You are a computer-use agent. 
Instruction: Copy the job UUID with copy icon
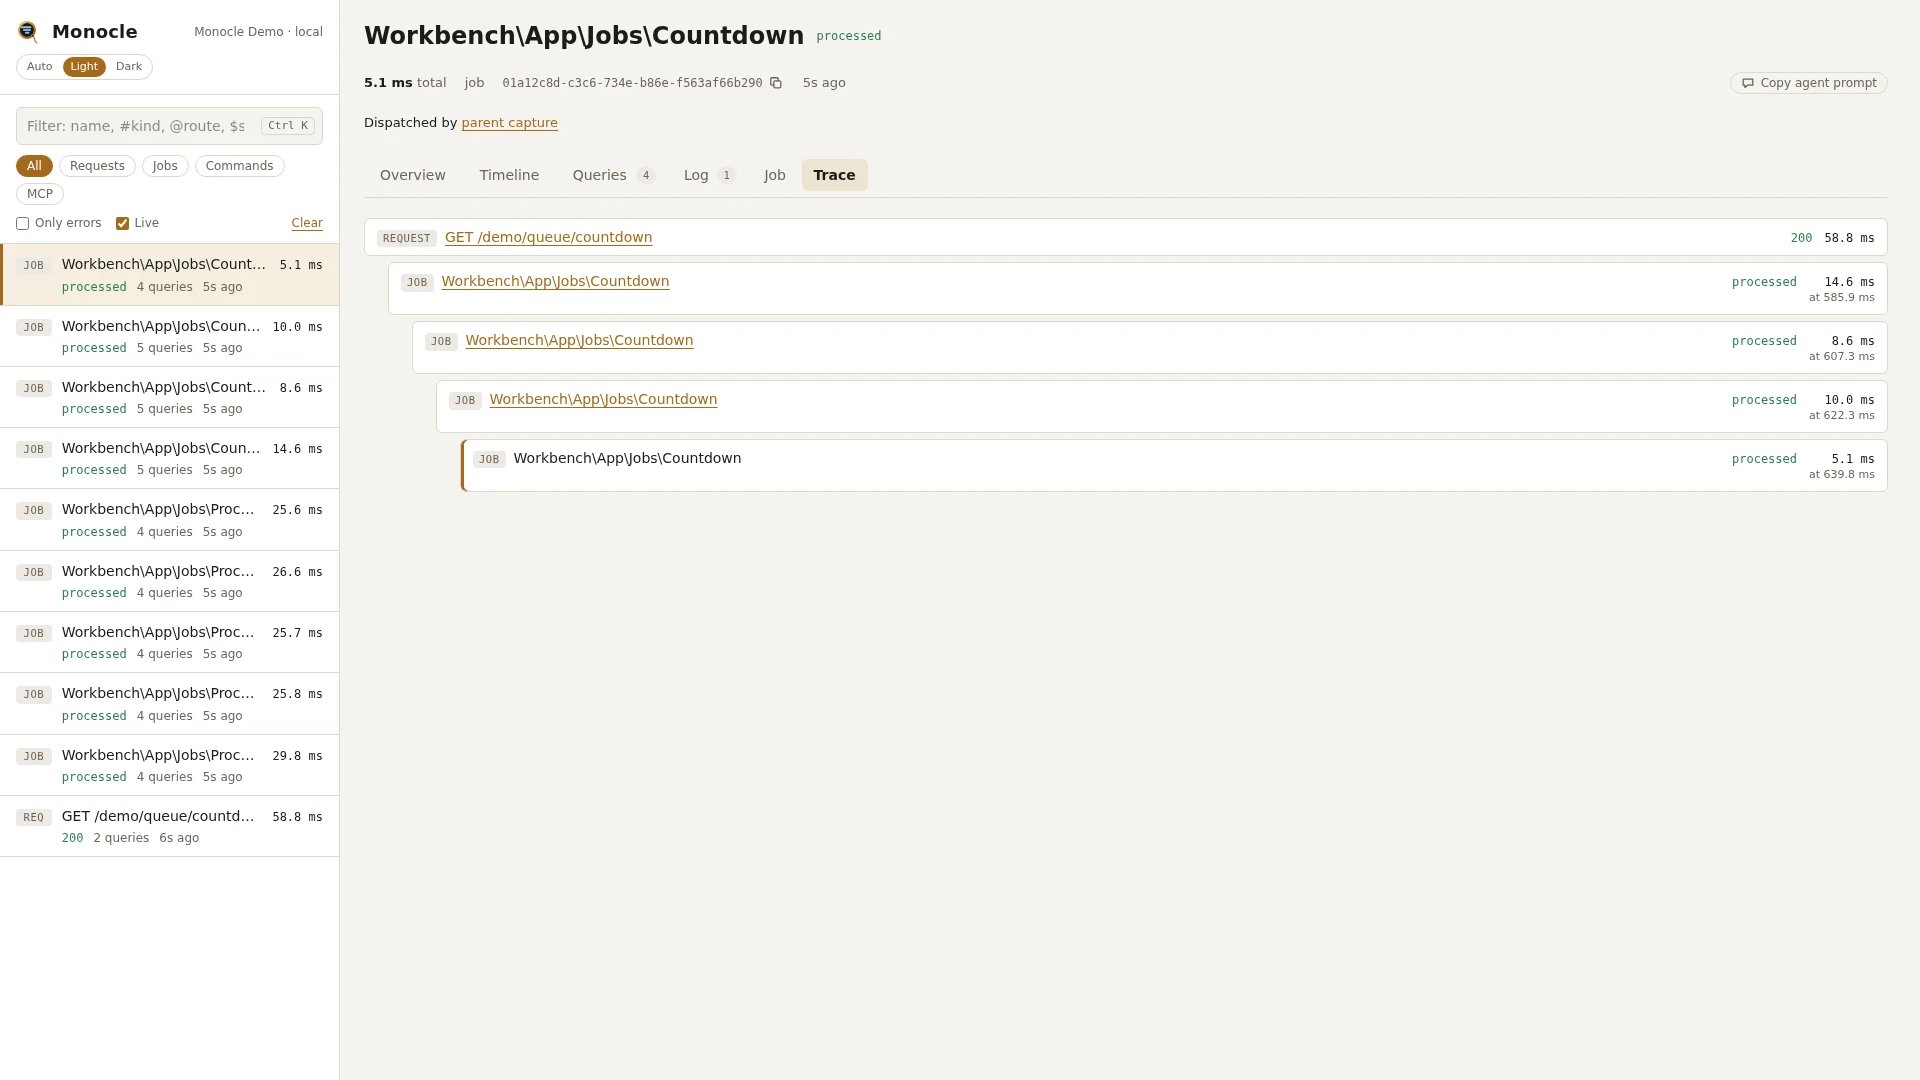pyautogui.click(x=776, y=83)
